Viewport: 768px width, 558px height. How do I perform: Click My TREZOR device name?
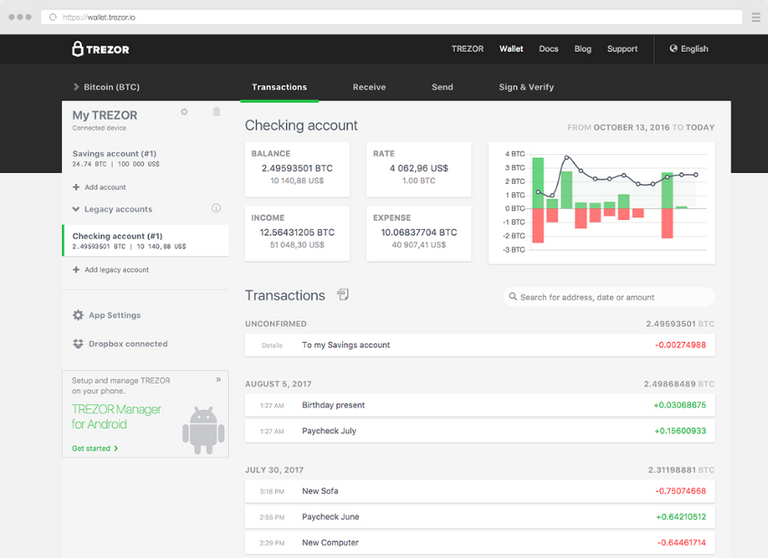coord(105,115)
